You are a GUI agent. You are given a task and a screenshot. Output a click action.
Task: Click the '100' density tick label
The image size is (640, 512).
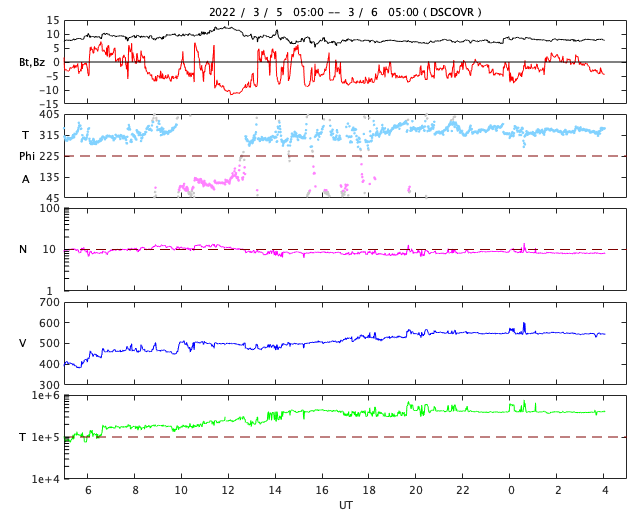pyautogui.click(x=50, y=208)
